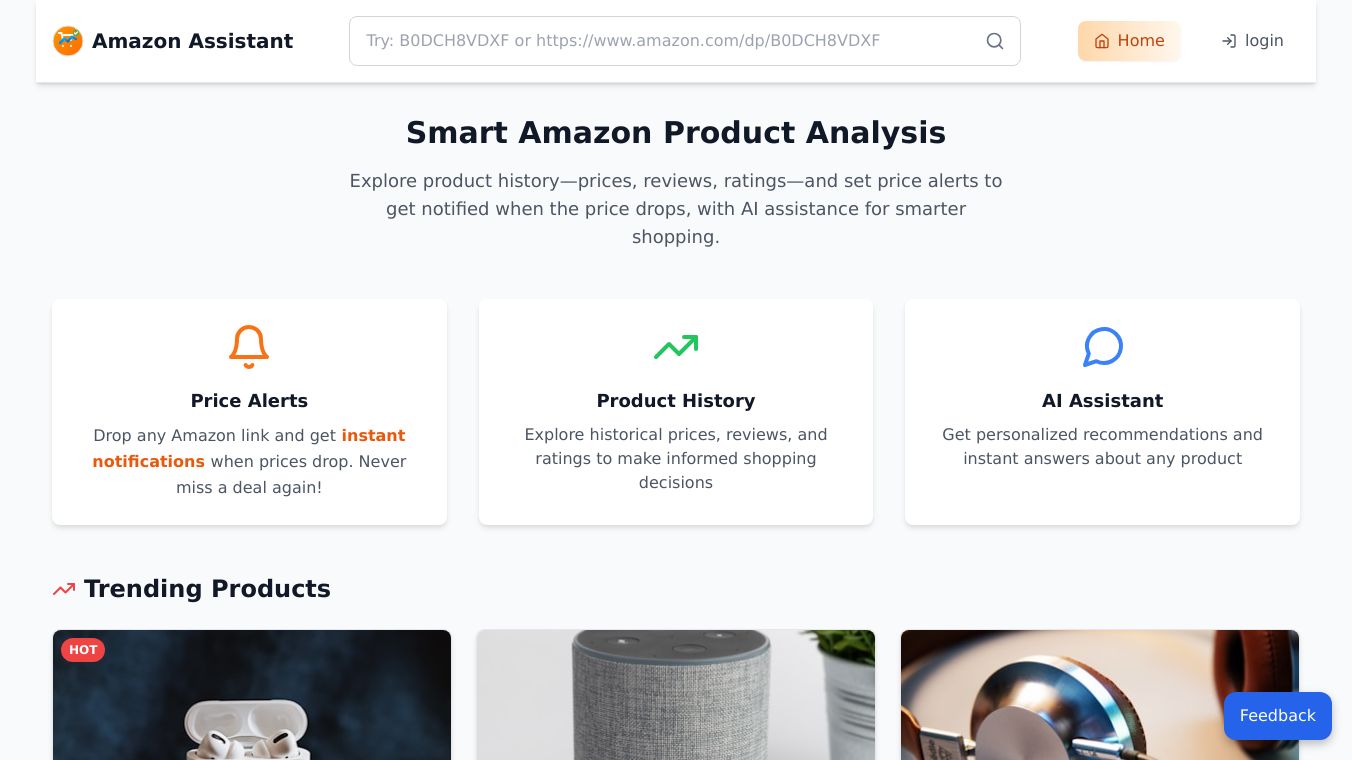Select the AI Assistant feature card title

(x=1102, y=401)
